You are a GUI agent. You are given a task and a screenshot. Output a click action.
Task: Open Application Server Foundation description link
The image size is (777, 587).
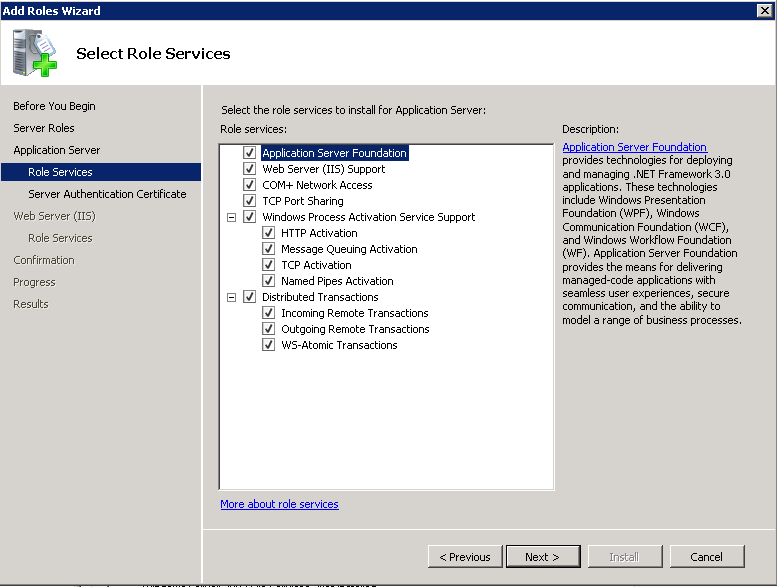[634, 147]
